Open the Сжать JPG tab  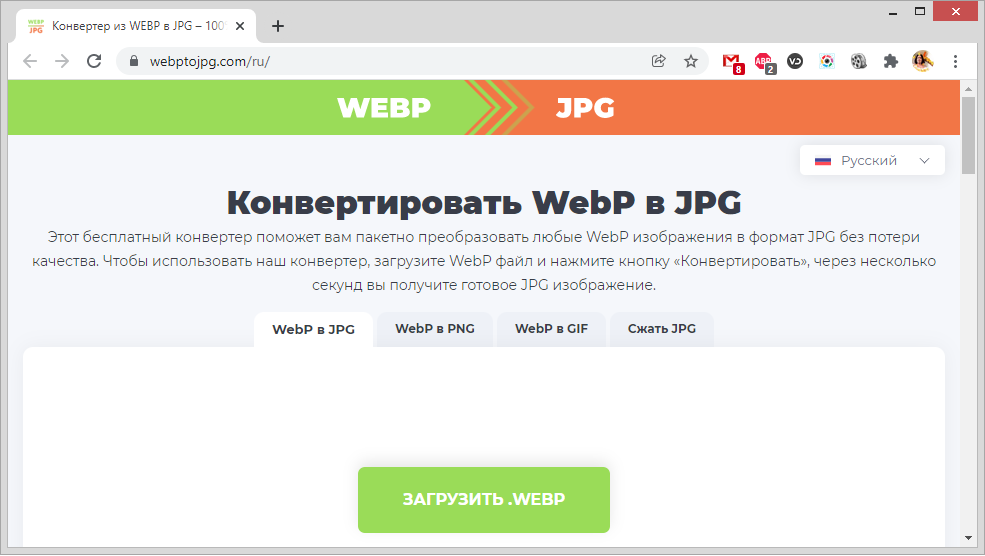pyautogui.click(x=661, y=329)
